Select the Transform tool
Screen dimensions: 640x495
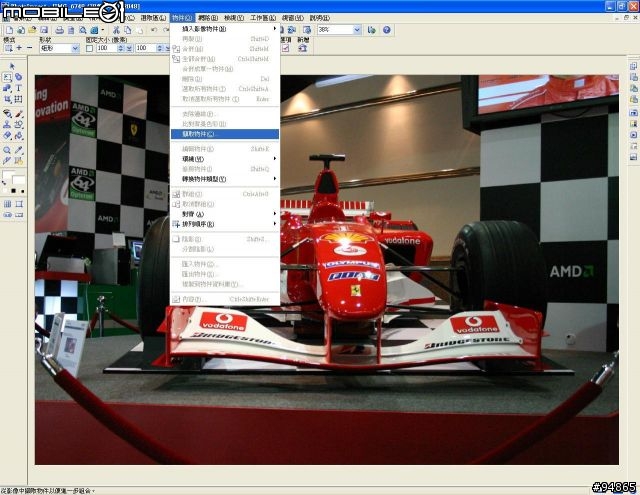(x=19, y=99)
